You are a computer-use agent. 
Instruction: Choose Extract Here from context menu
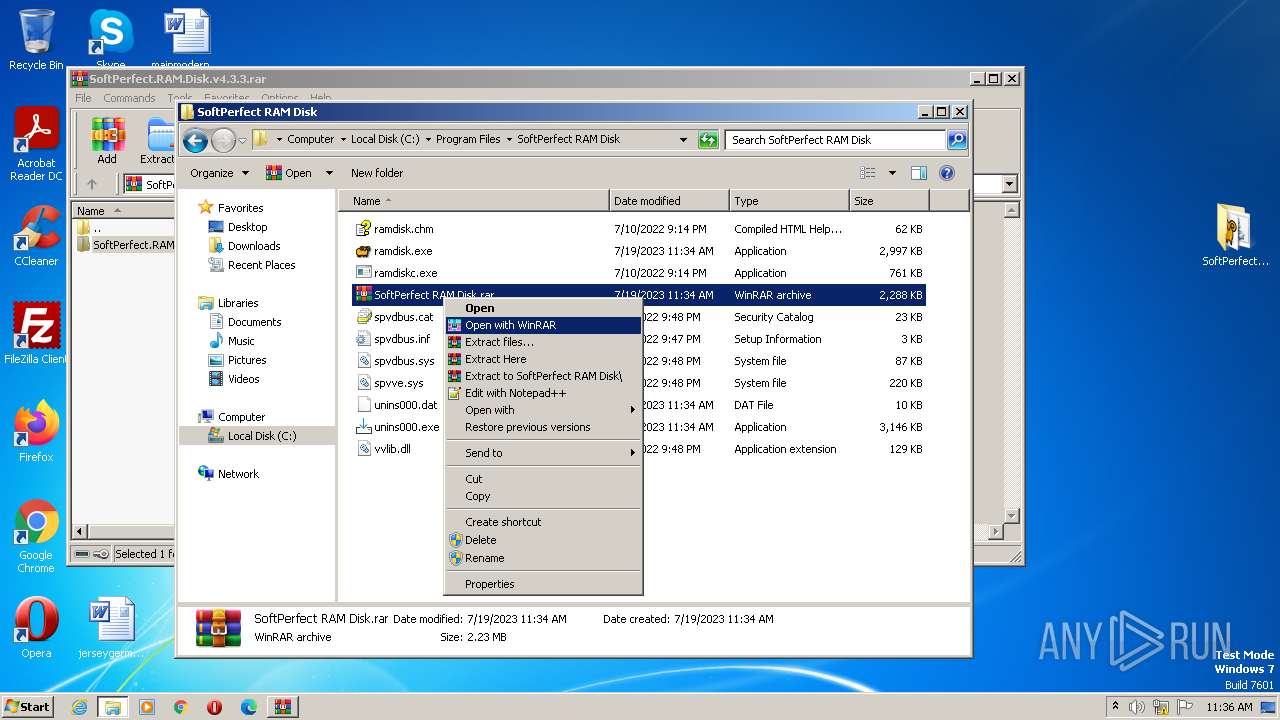pyautogui.click(x=543, y=359)
